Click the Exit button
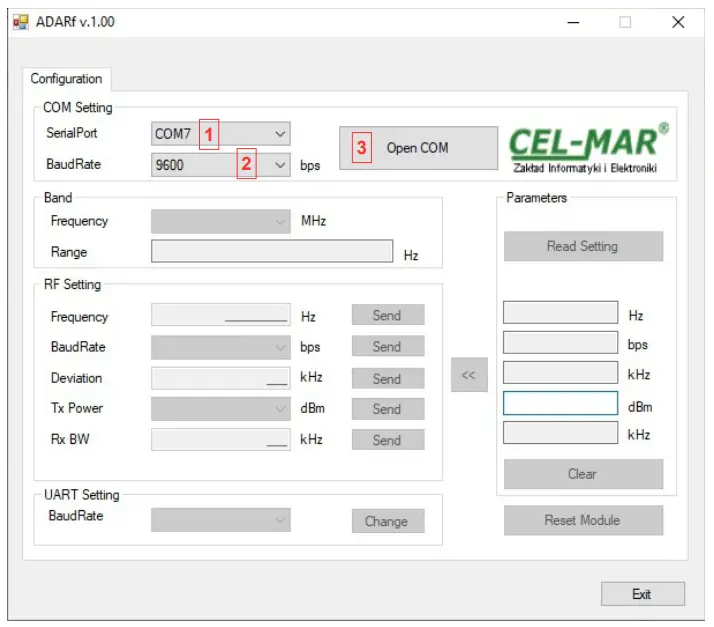The width and height of the screenshot is (714, 627). coord(643,594)
